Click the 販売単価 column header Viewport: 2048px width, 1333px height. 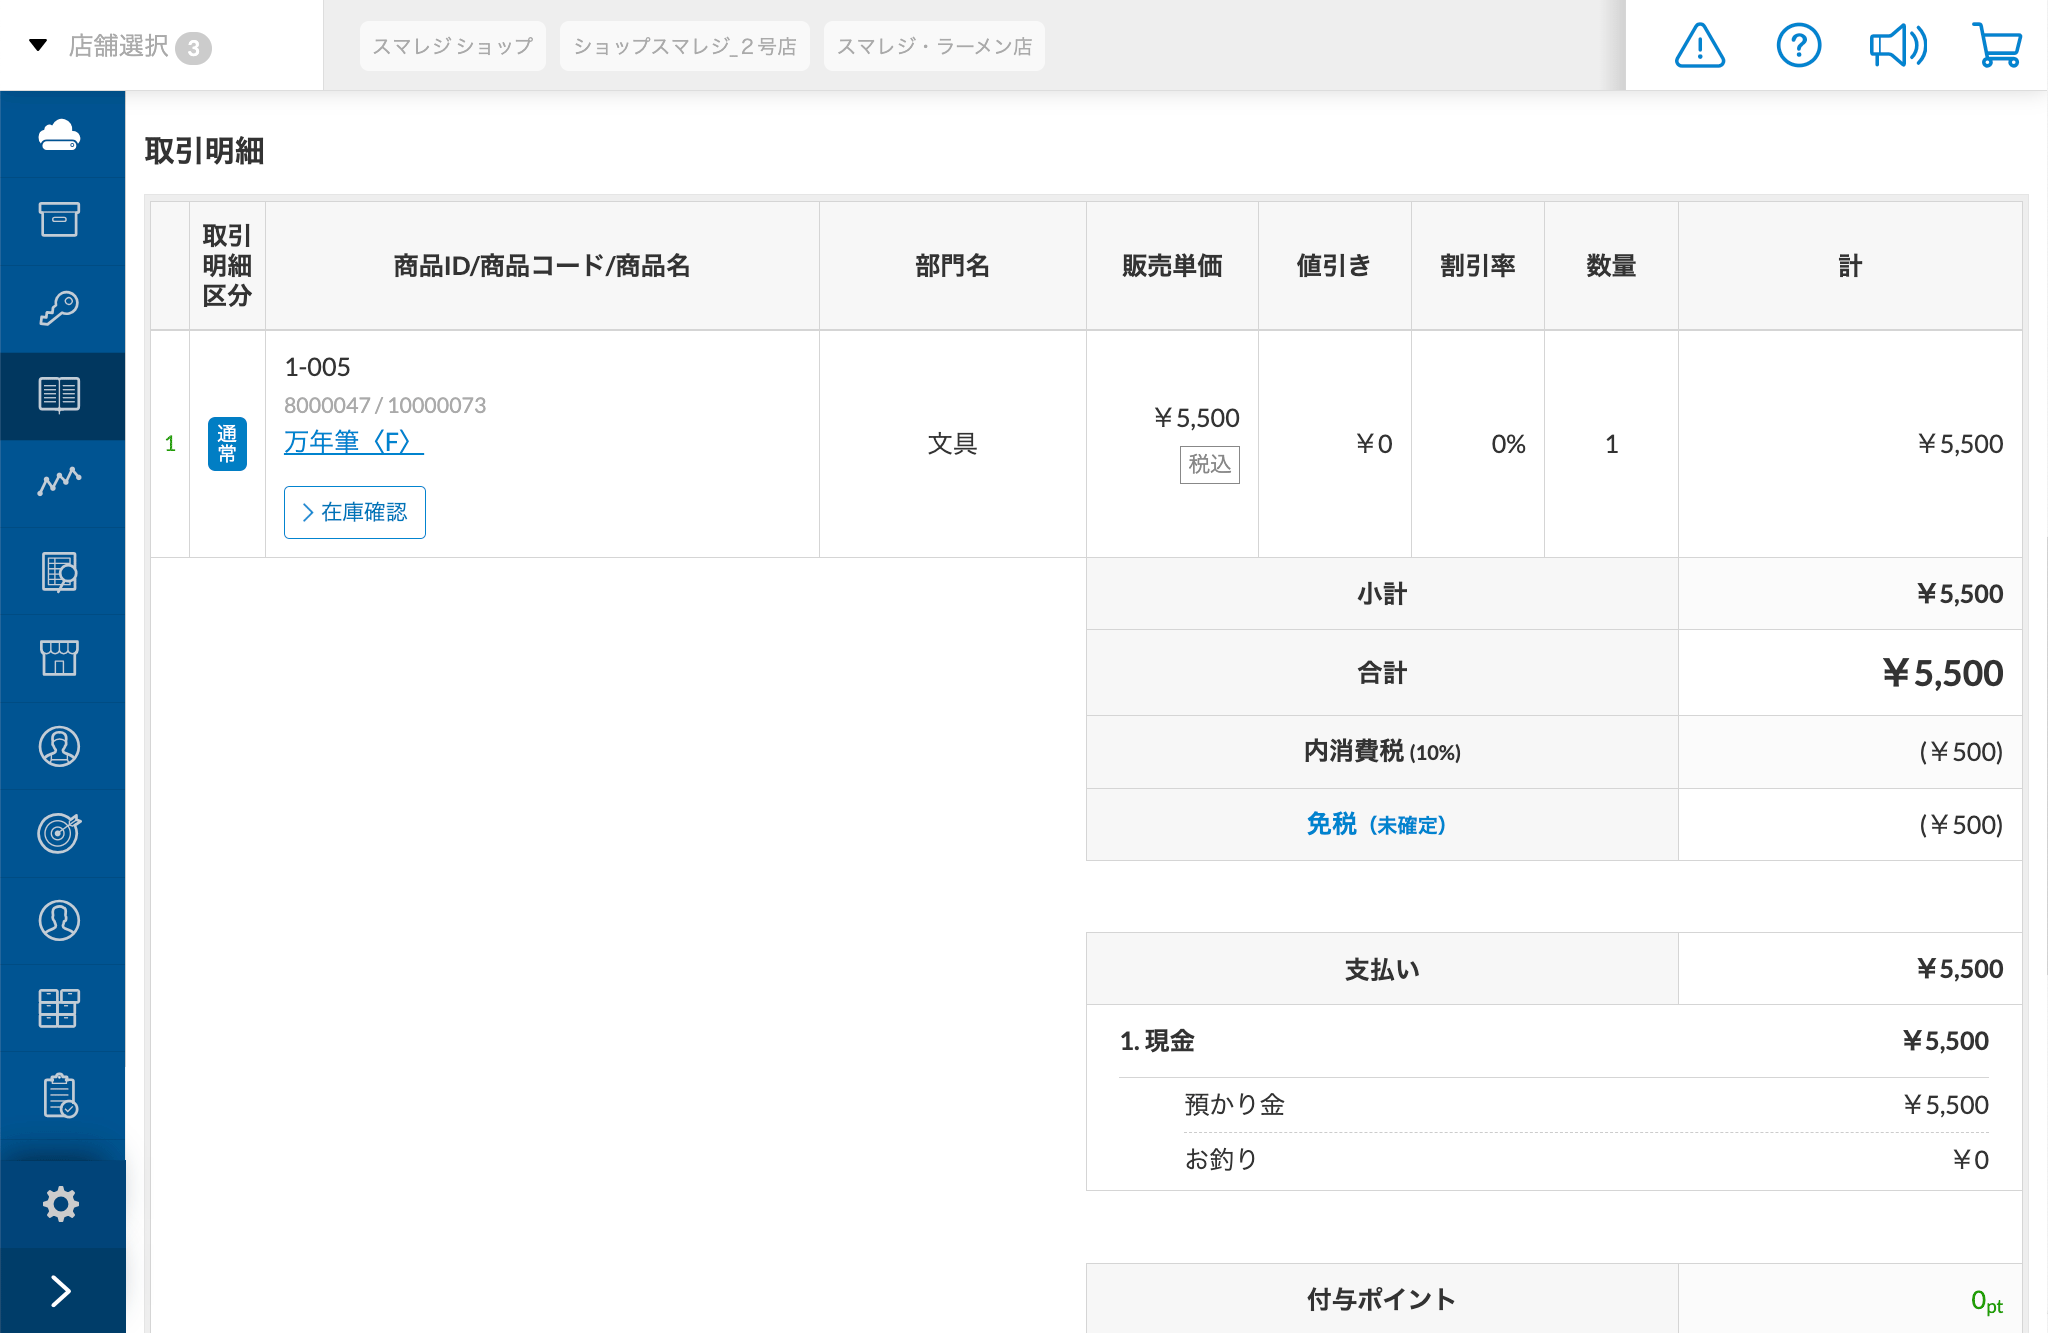(x=1172, y=266)
